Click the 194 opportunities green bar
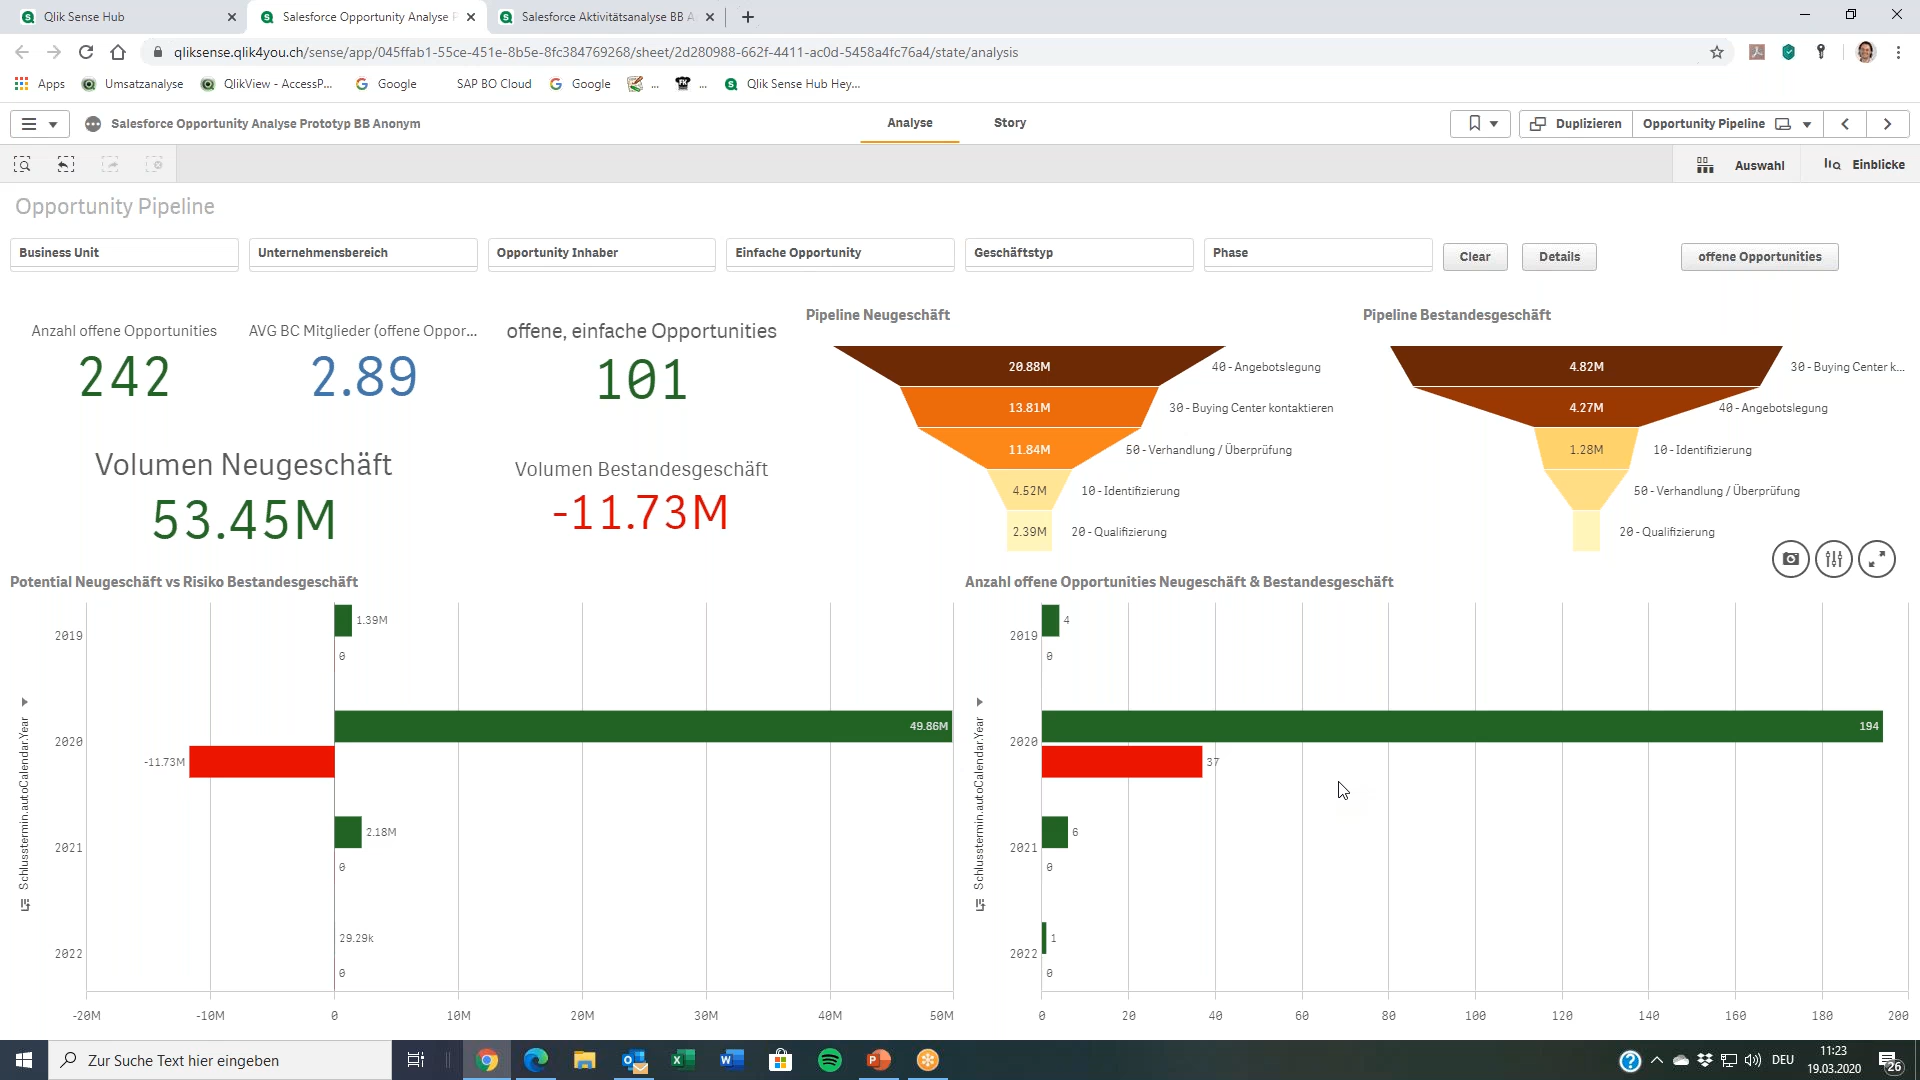Image resolution: width=1920 pixels, height=1080 pixels. [x=1462, y=726]
